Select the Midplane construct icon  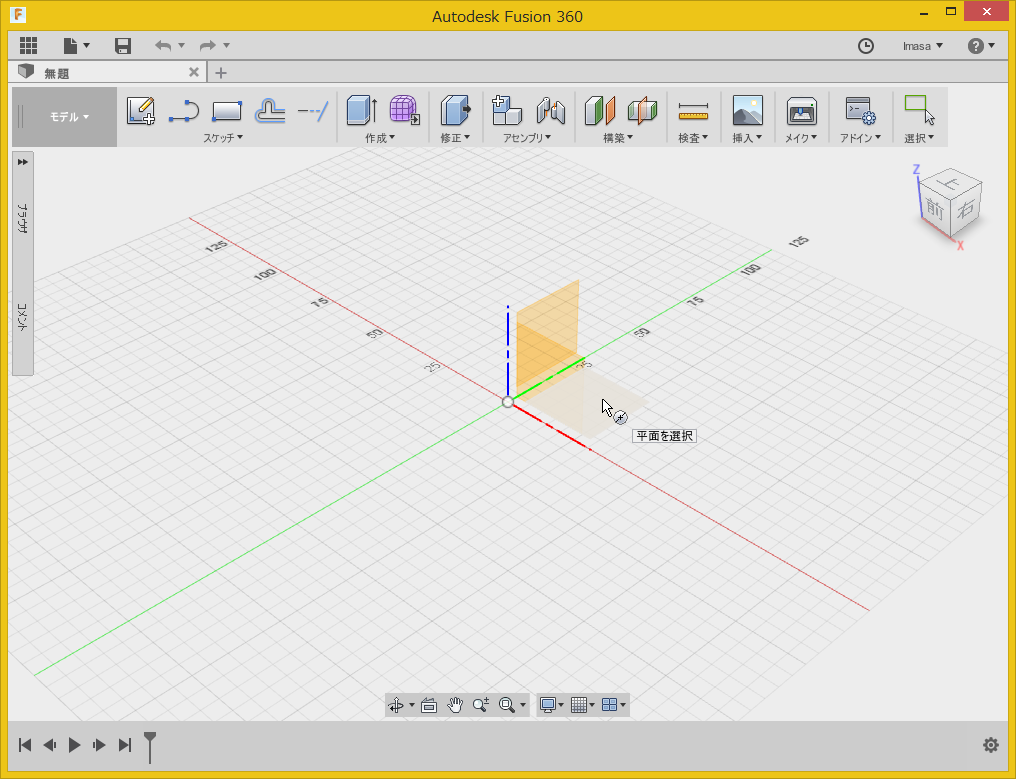pyautogui.click(x=643, y=110)
